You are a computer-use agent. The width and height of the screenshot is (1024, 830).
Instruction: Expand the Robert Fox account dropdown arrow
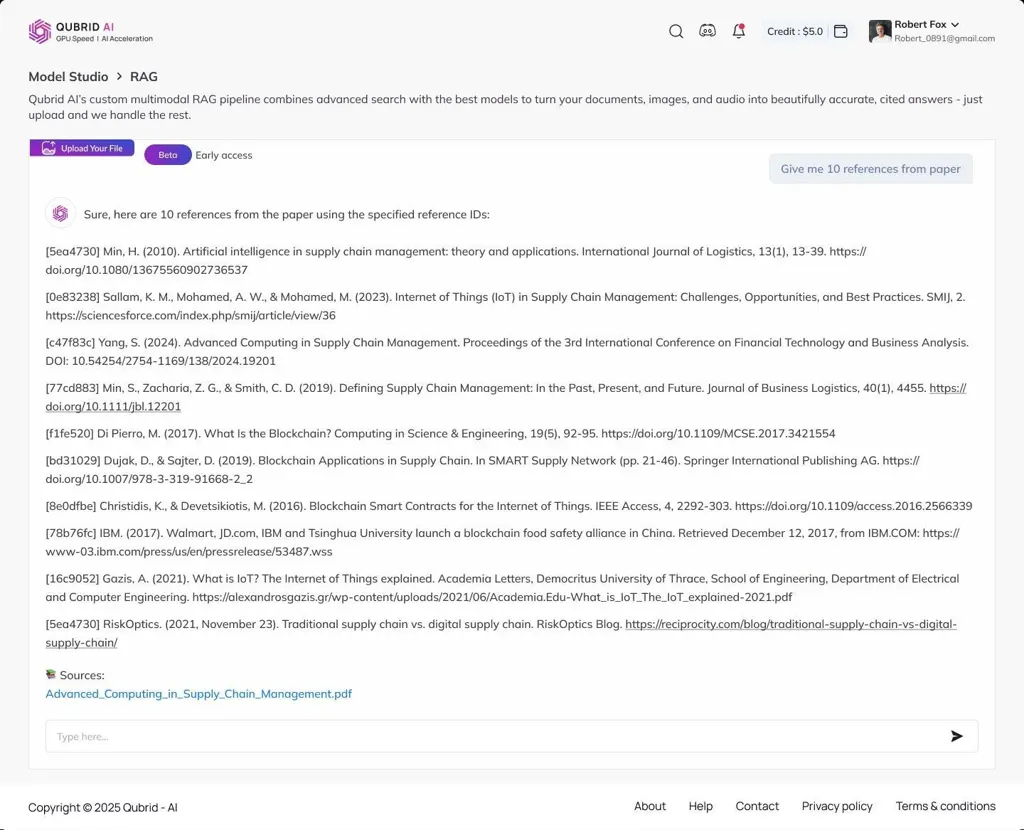955,25
